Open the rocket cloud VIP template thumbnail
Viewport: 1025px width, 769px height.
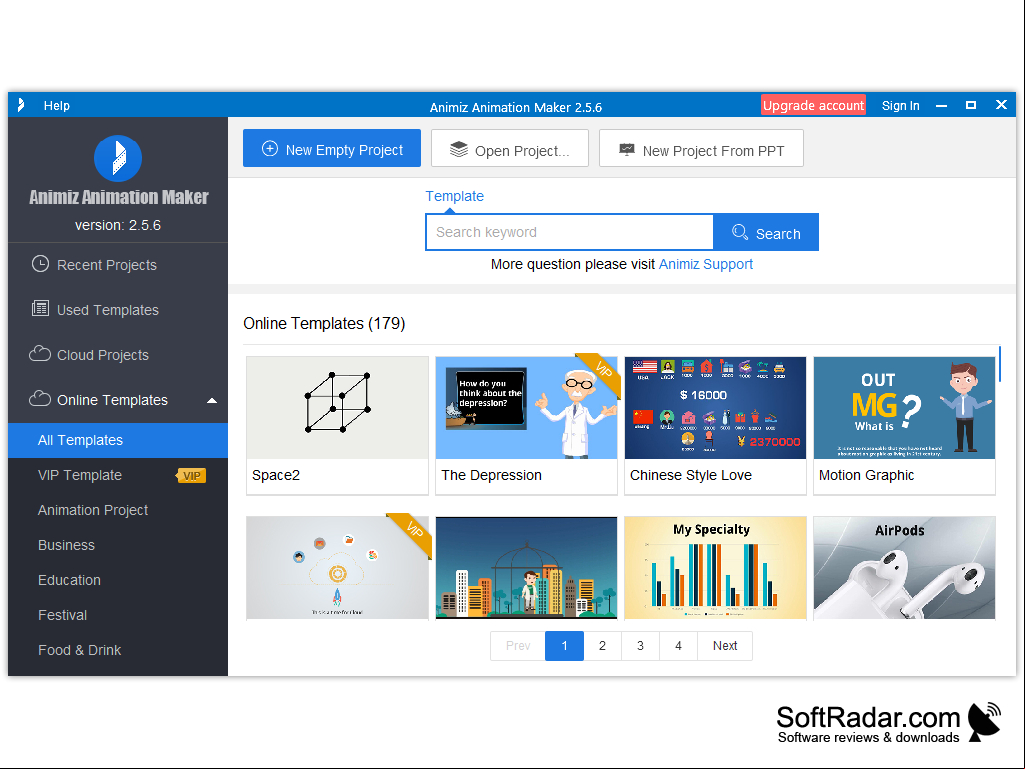[337, 568]
